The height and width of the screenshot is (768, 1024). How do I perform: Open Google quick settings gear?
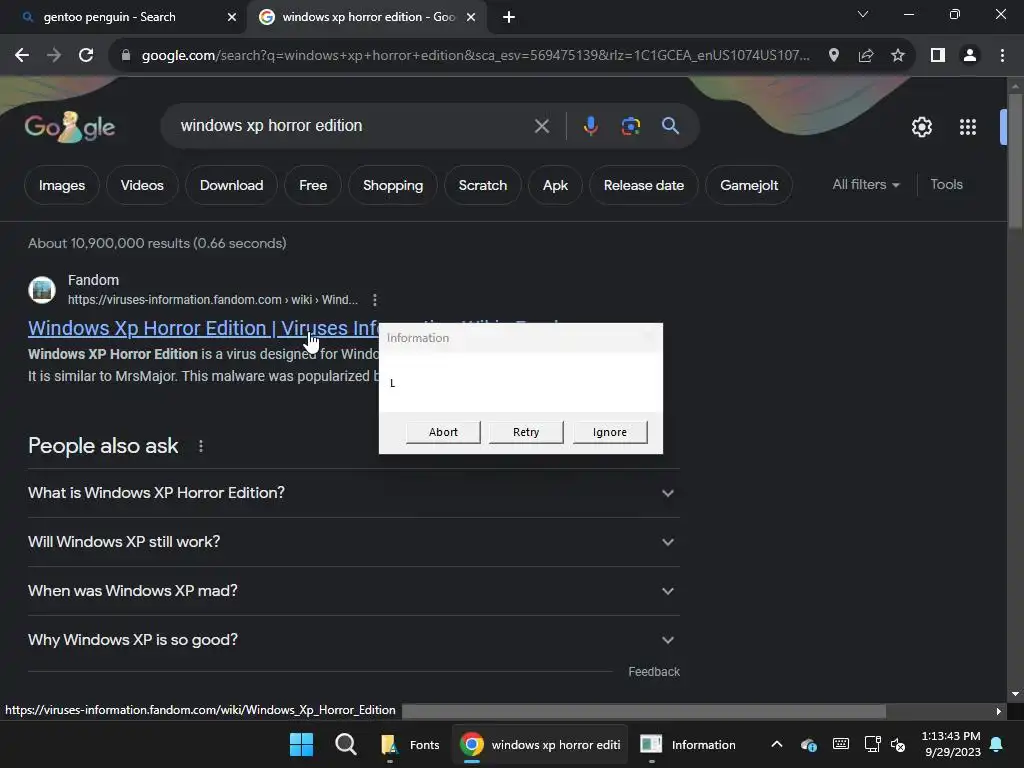(921, 127)
